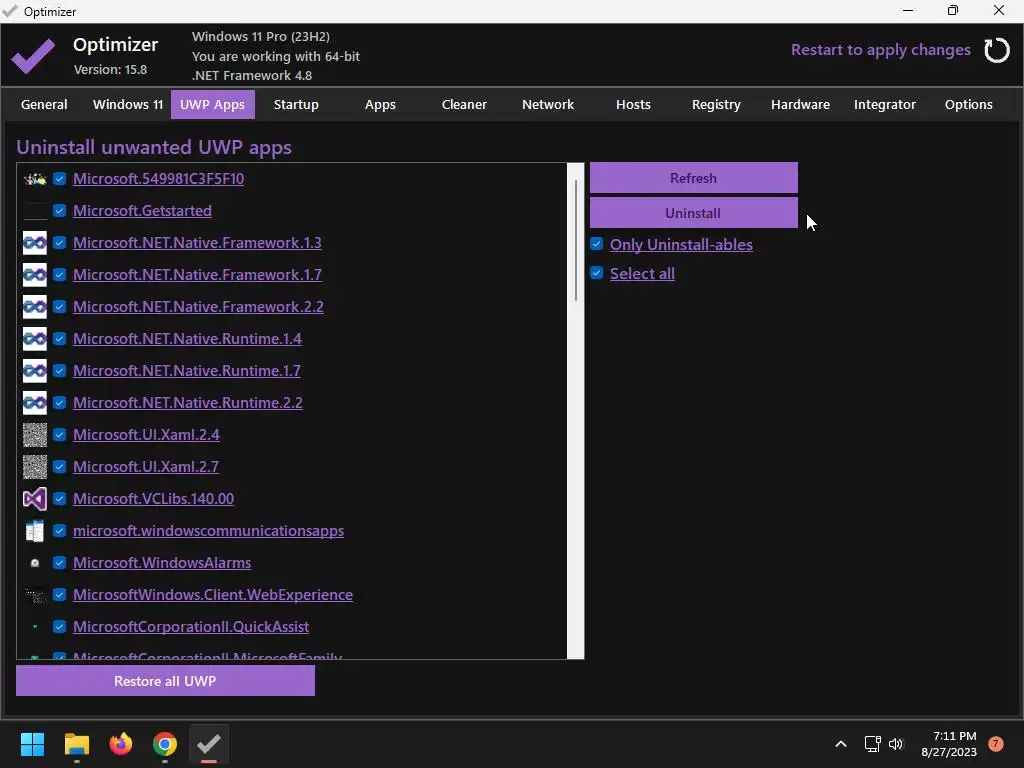Screen dimensions: 1024x768
Task: Open the Hardware tab
Action: point(800,104)
